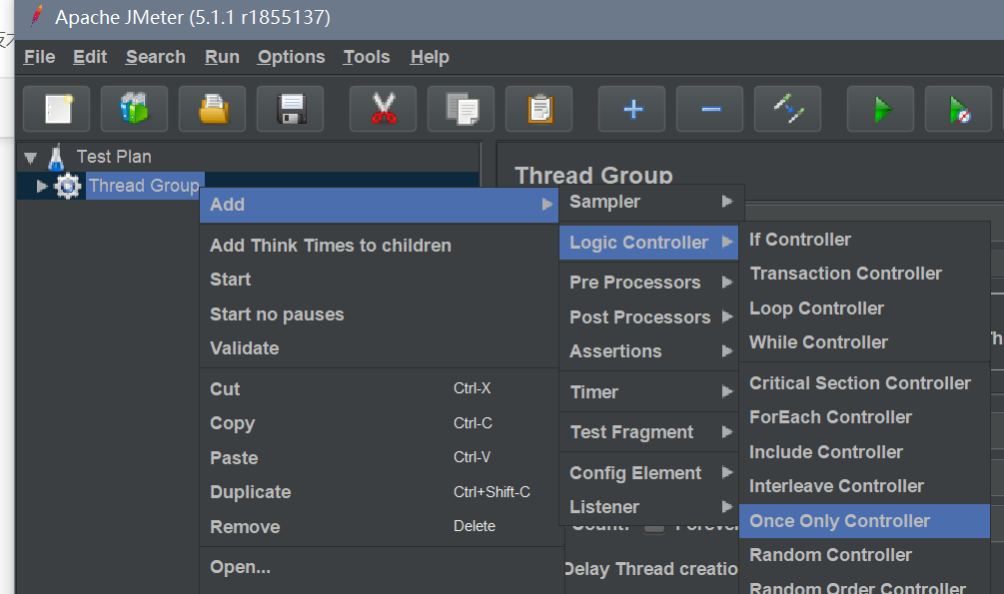Click the Cut scissors toolbar icon
Viewport: 1004px width, 594px height.
click(x=384, y=109)
